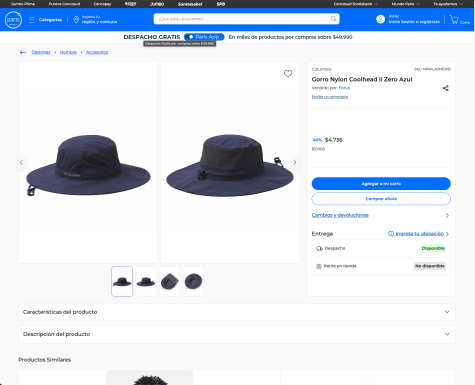Click the share product icon
475x385 pixels.
pos(446,88)
